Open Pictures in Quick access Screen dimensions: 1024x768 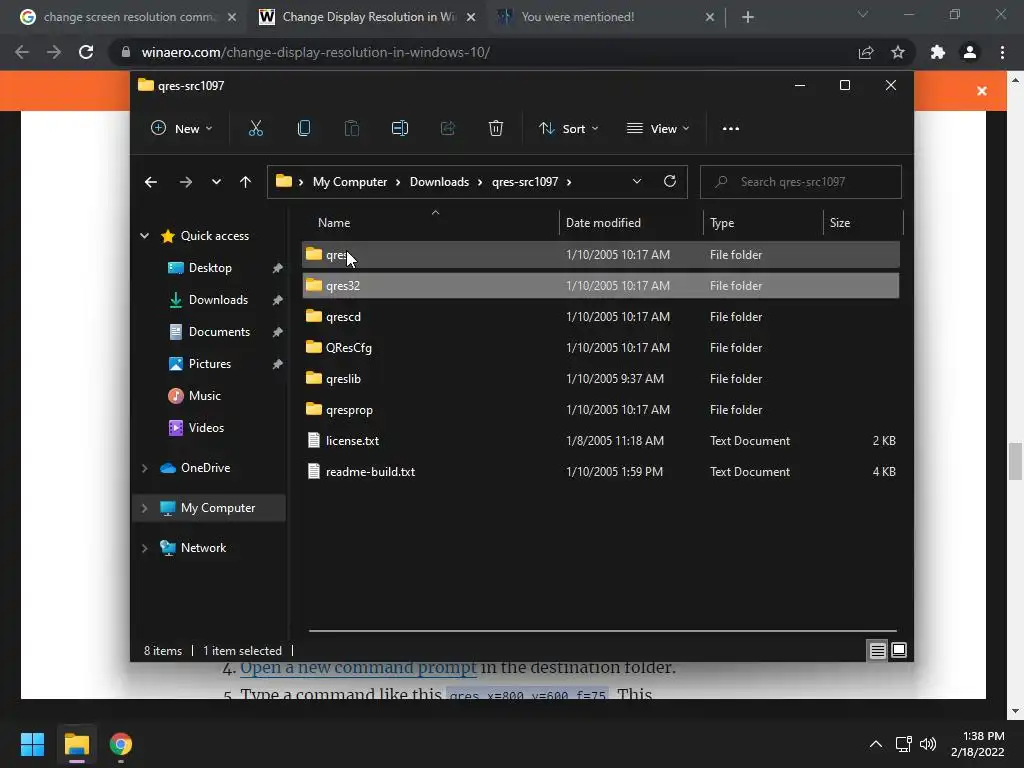210,364
